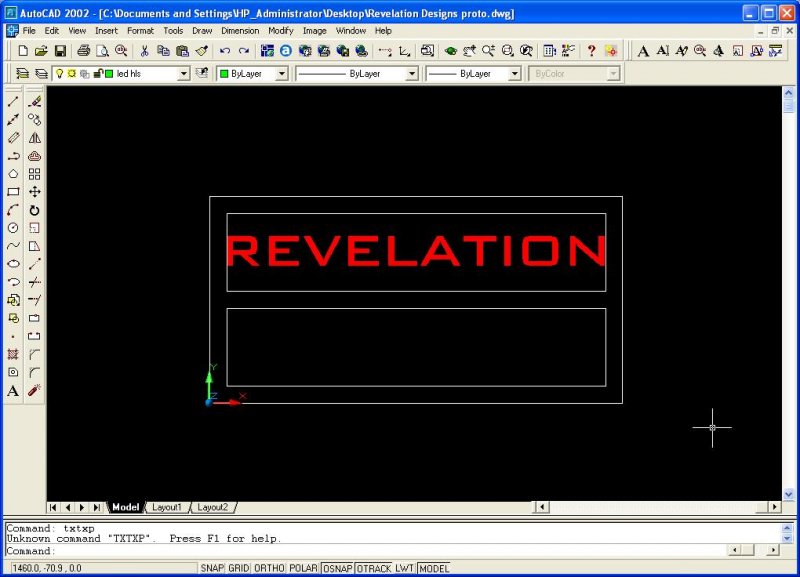This screenshot has width=800, height=577.
Task: Select the Move tool
Action: click(x=34, y=192)
